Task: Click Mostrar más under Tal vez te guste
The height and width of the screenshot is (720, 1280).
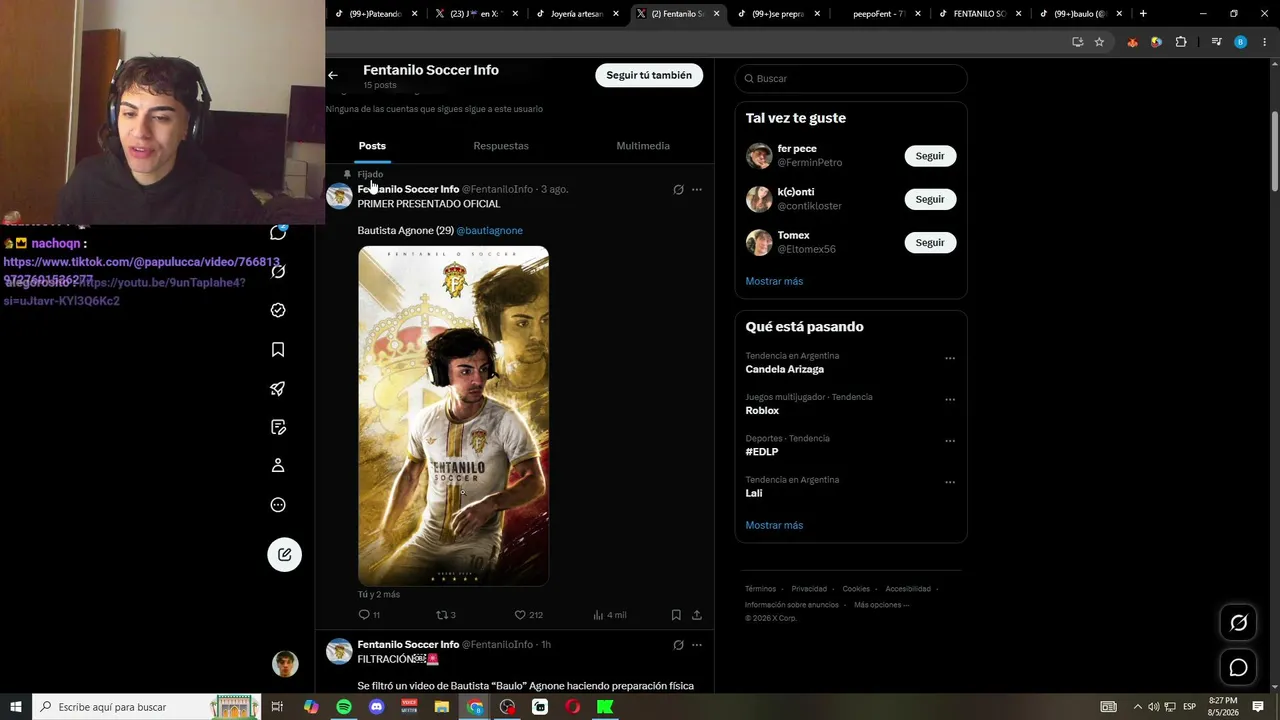Action: click(774, 281)
